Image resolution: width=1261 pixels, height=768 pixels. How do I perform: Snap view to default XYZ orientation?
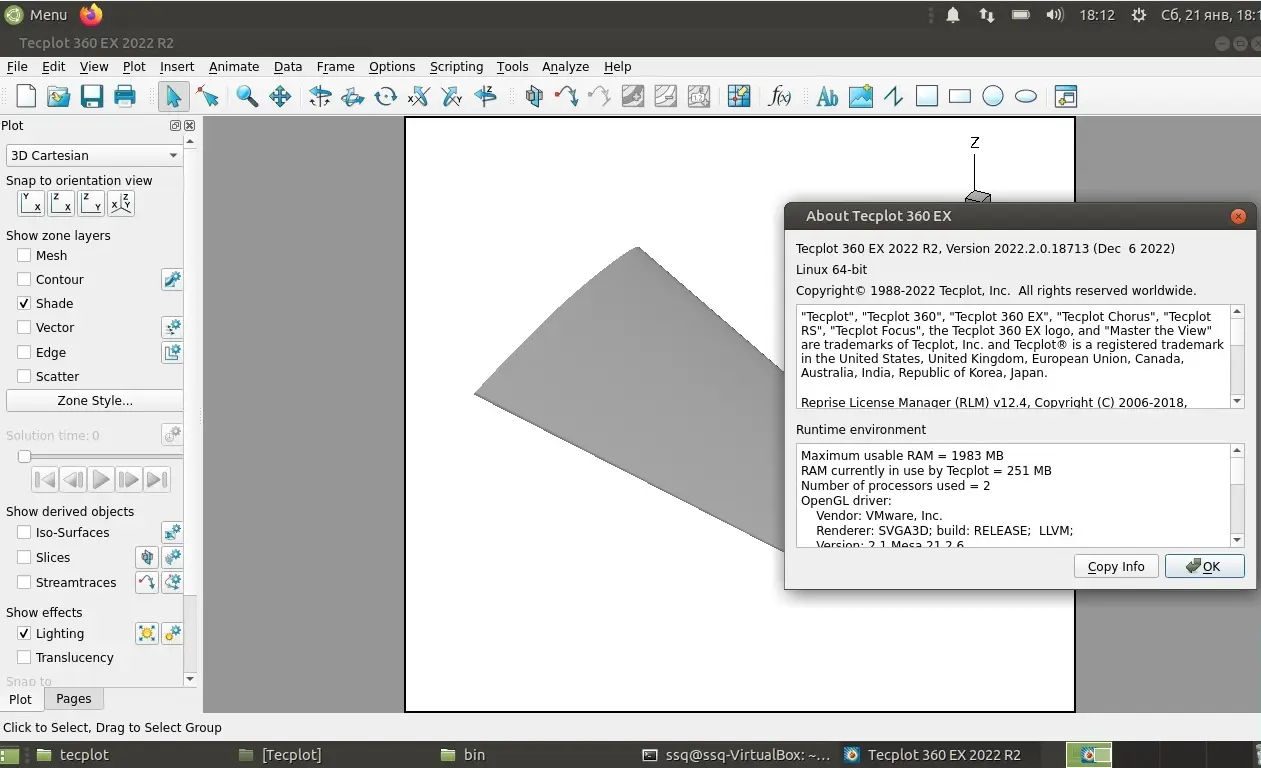click(x=121, y=203)
